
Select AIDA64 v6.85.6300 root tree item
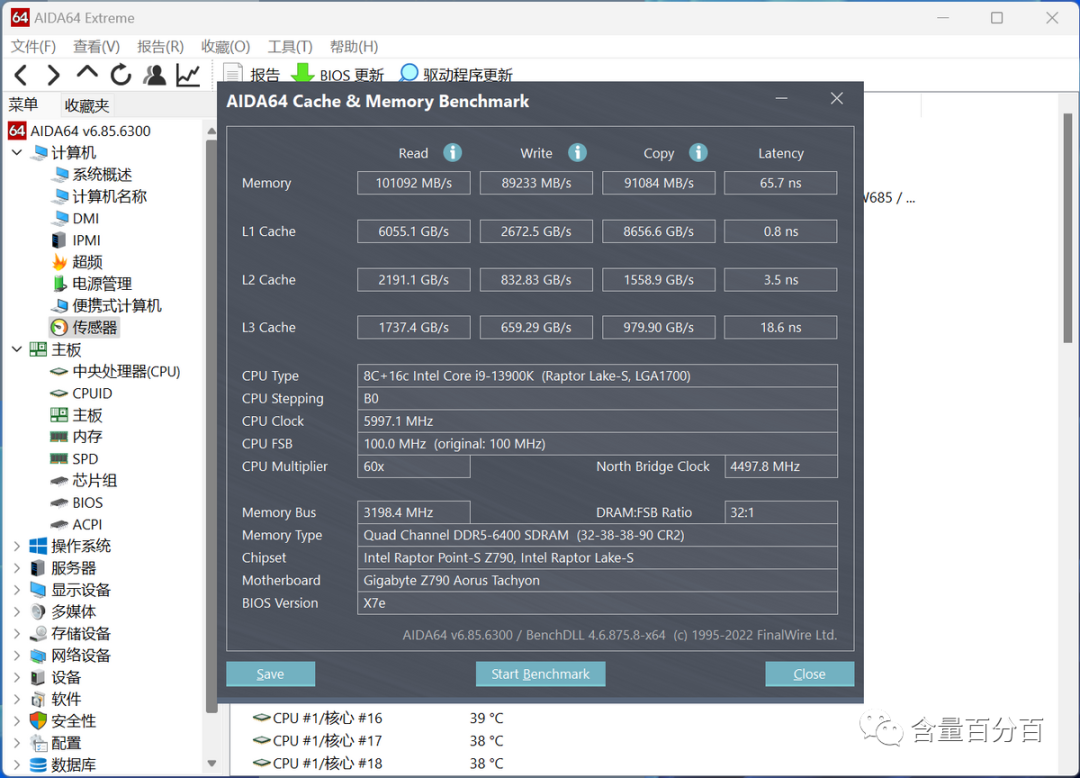tap(80, 131)
